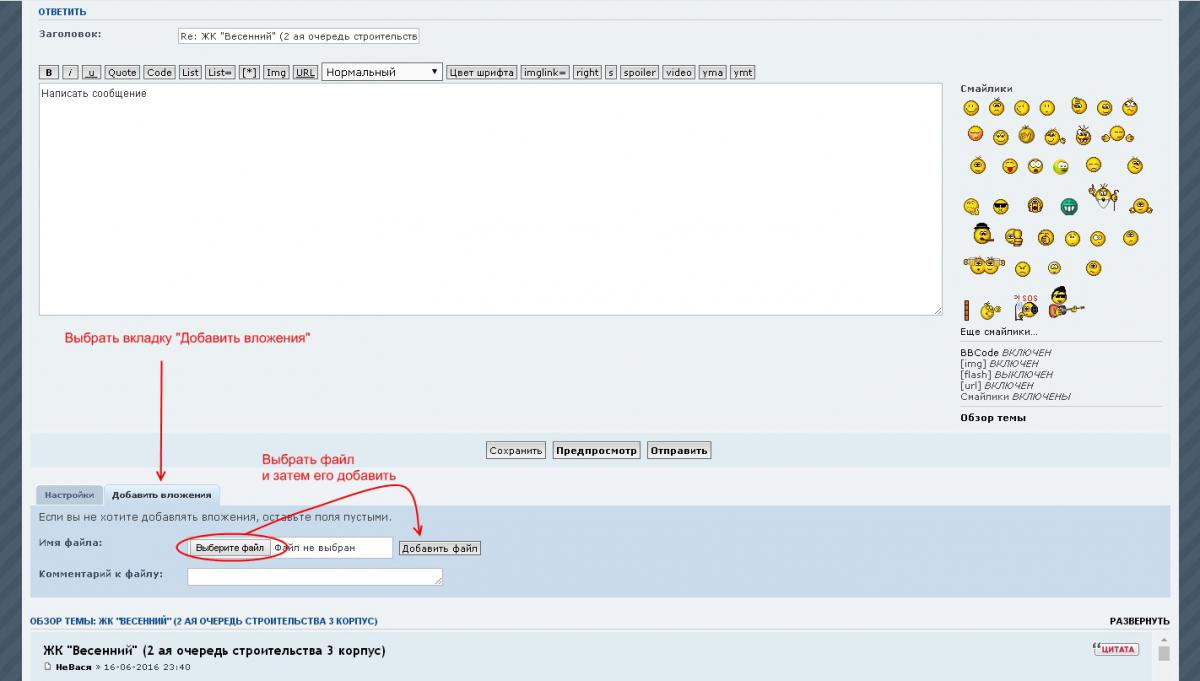Select the Добавить вложения tab
Viewport: 1200px width, 681px height.
[161, 495]
